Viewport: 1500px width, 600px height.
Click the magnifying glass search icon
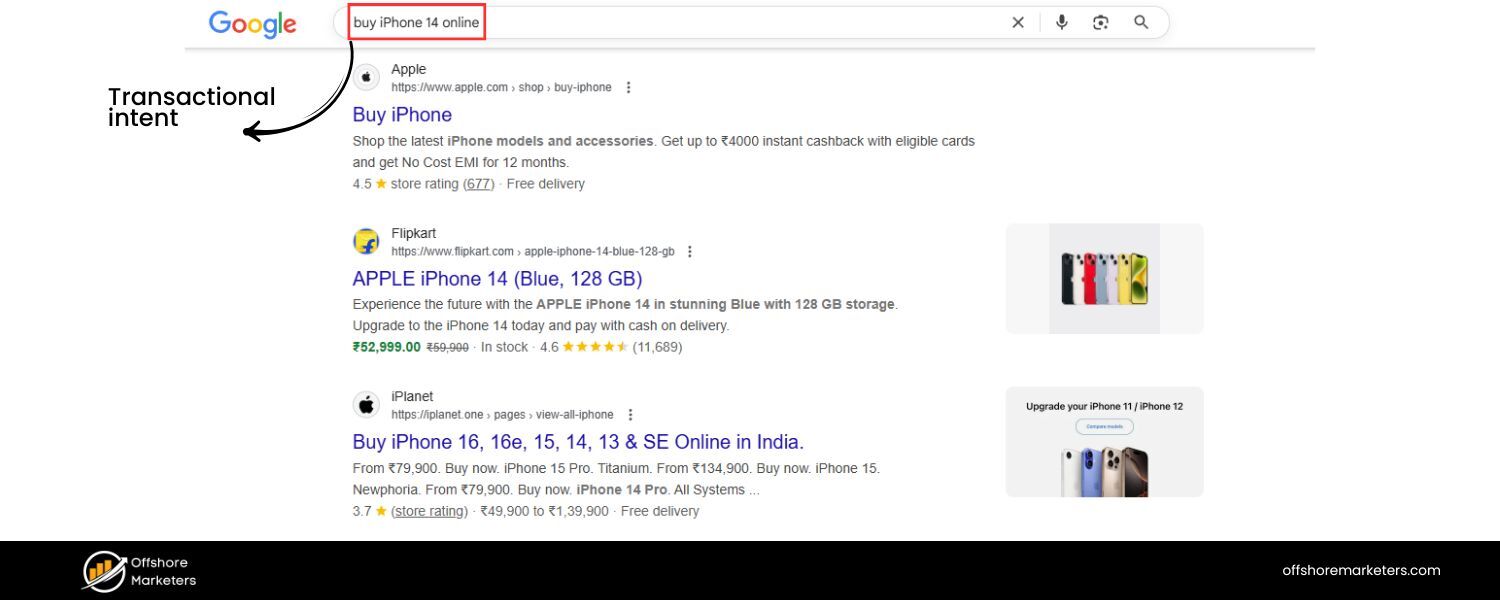click(1141, 22)
